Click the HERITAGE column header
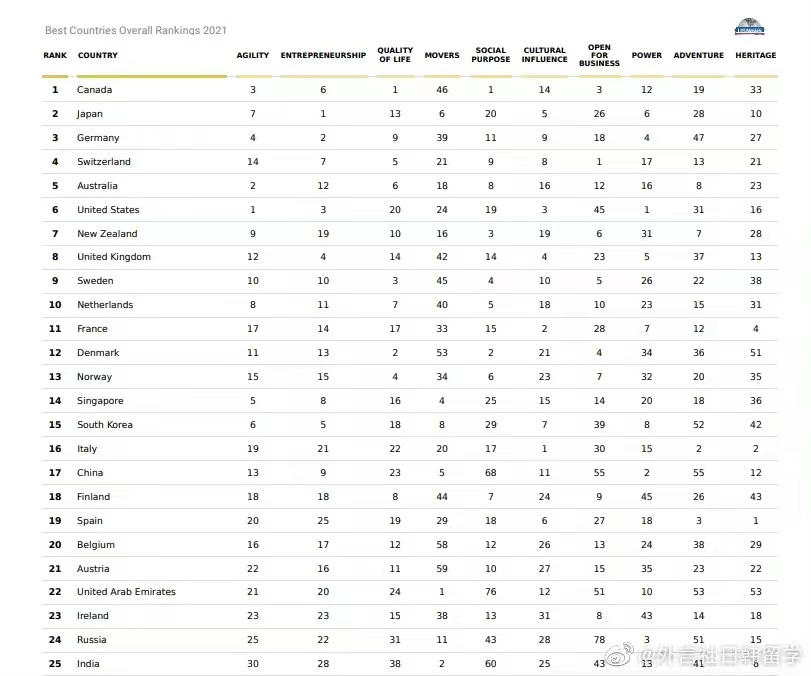The height and width of the screenshot is (676, 811). (755, 55)
